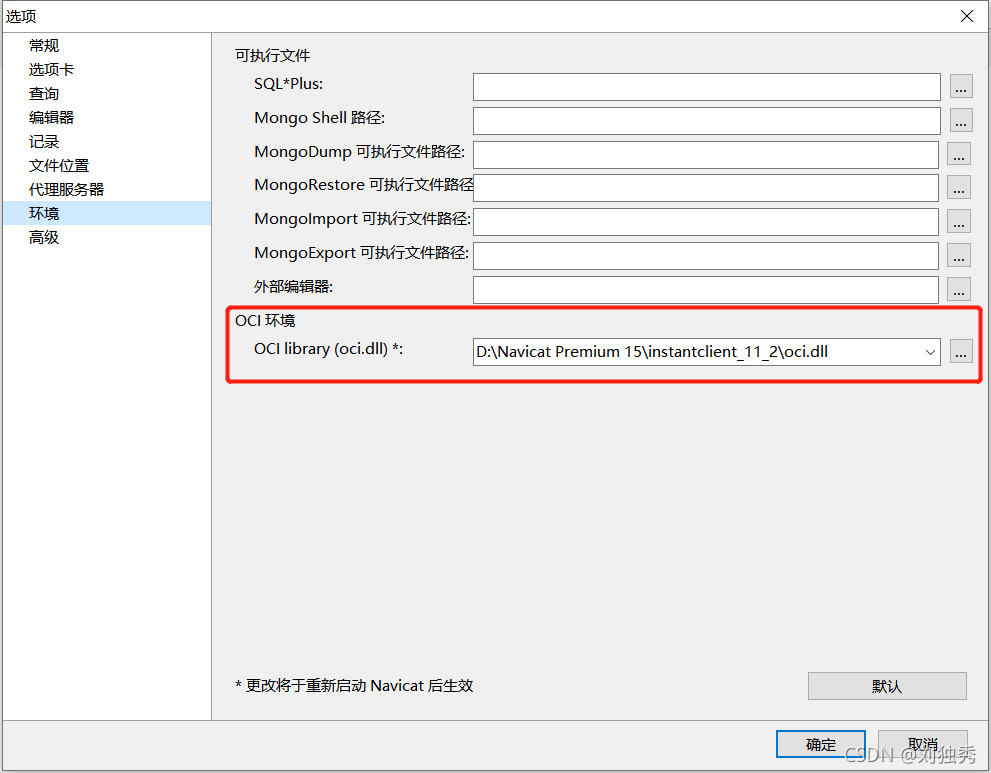Image resolution: width=991 pixels, height=773 pixels.
Task: Open the OCI library dropdown list
Action: (930, 351)
